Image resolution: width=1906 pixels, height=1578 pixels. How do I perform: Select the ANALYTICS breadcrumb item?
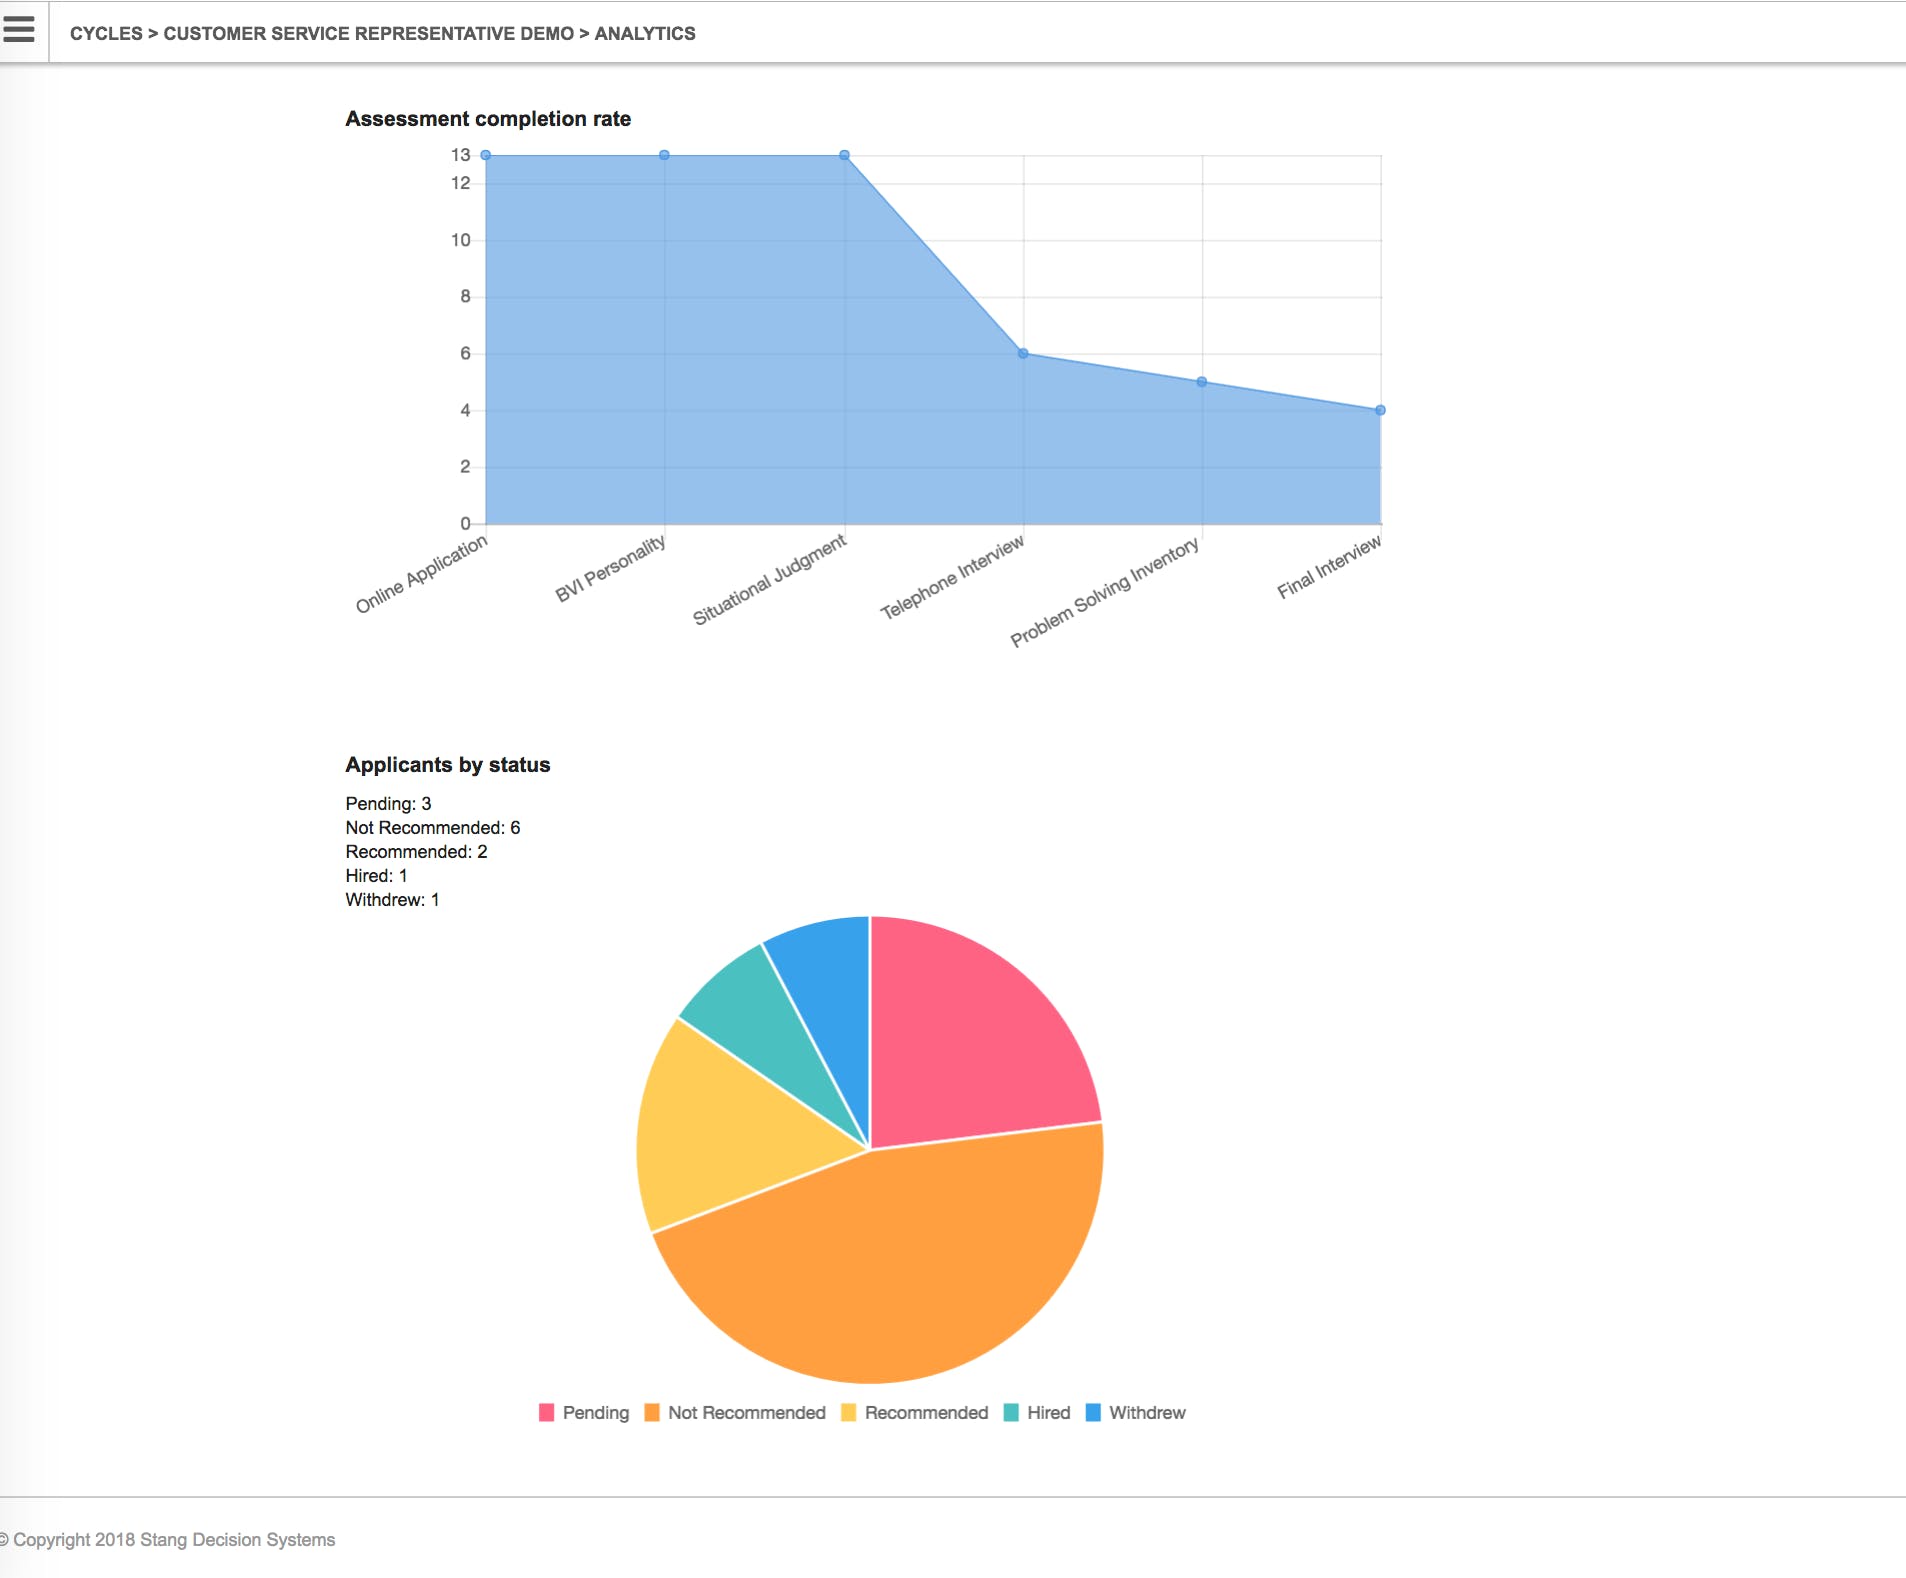tap(645, 33)
